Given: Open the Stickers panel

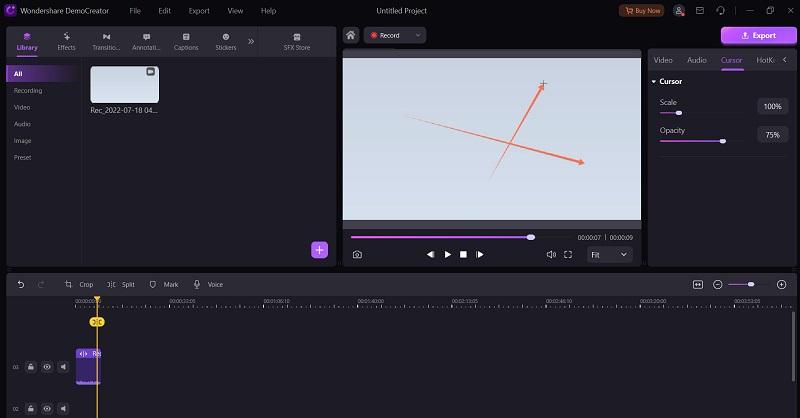Looking at the screenshot, I should [x=226, y=41].
